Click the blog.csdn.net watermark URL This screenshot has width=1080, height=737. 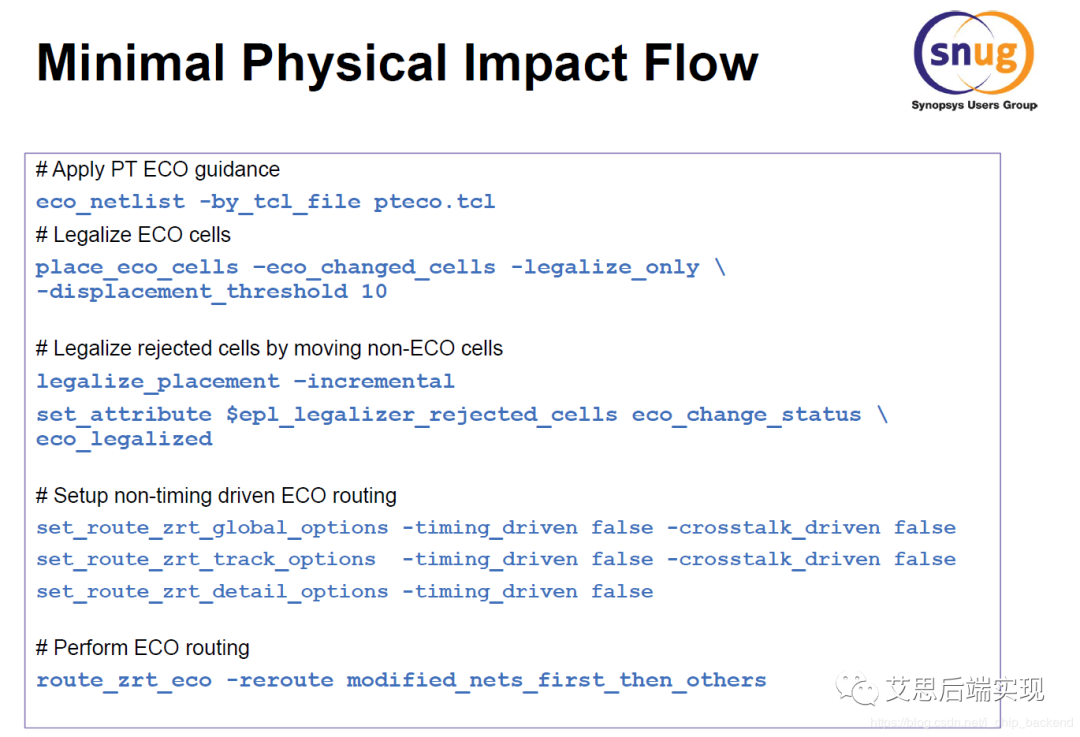(x=971, y=722)
